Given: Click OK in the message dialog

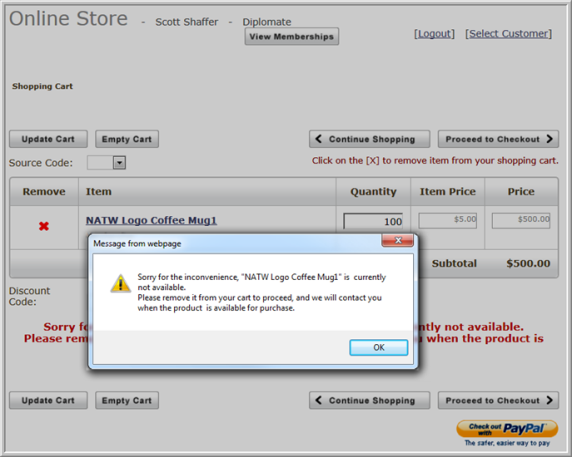Looking at the screenshot, I should [x=379, y=347].
